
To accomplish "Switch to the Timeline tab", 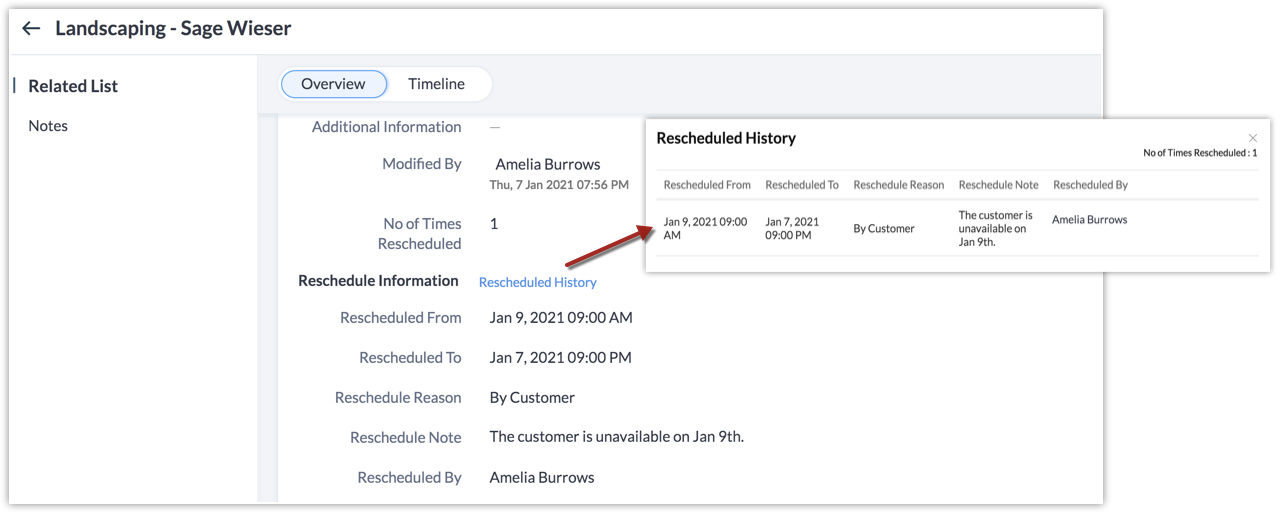I will point(436,84).
